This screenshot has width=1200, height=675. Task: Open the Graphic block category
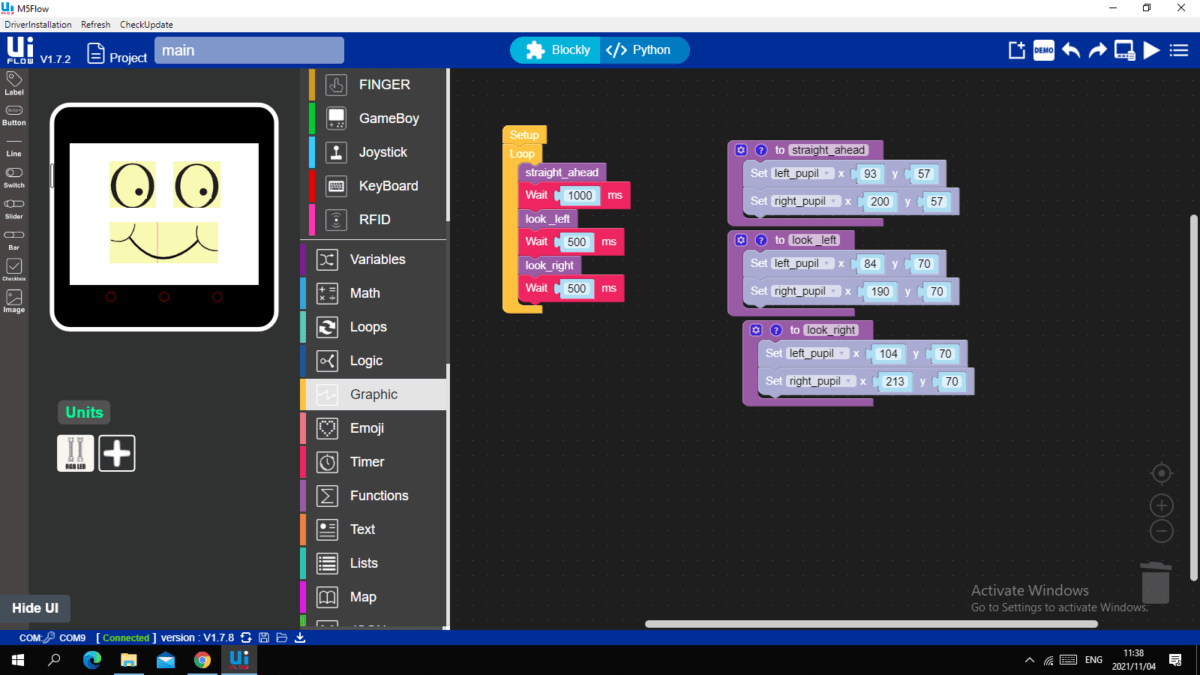click(x=373, y=394)
